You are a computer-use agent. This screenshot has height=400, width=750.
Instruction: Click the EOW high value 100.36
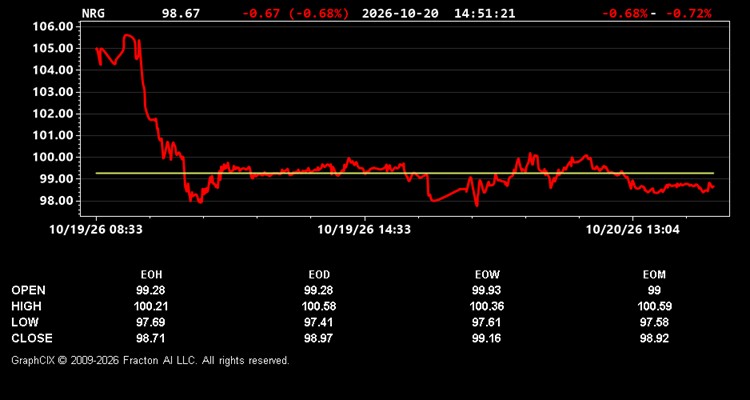coord(487,306)
